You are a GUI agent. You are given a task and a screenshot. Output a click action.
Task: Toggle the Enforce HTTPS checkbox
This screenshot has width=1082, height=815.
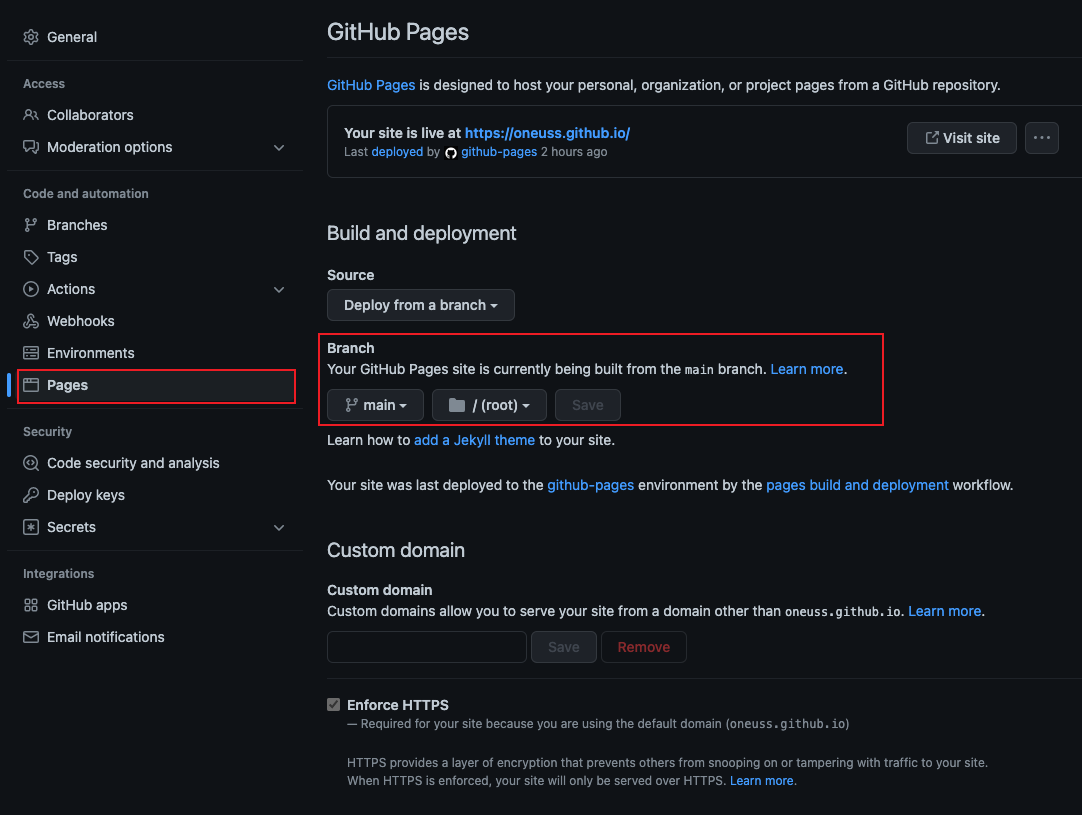(x=333, y=705)
